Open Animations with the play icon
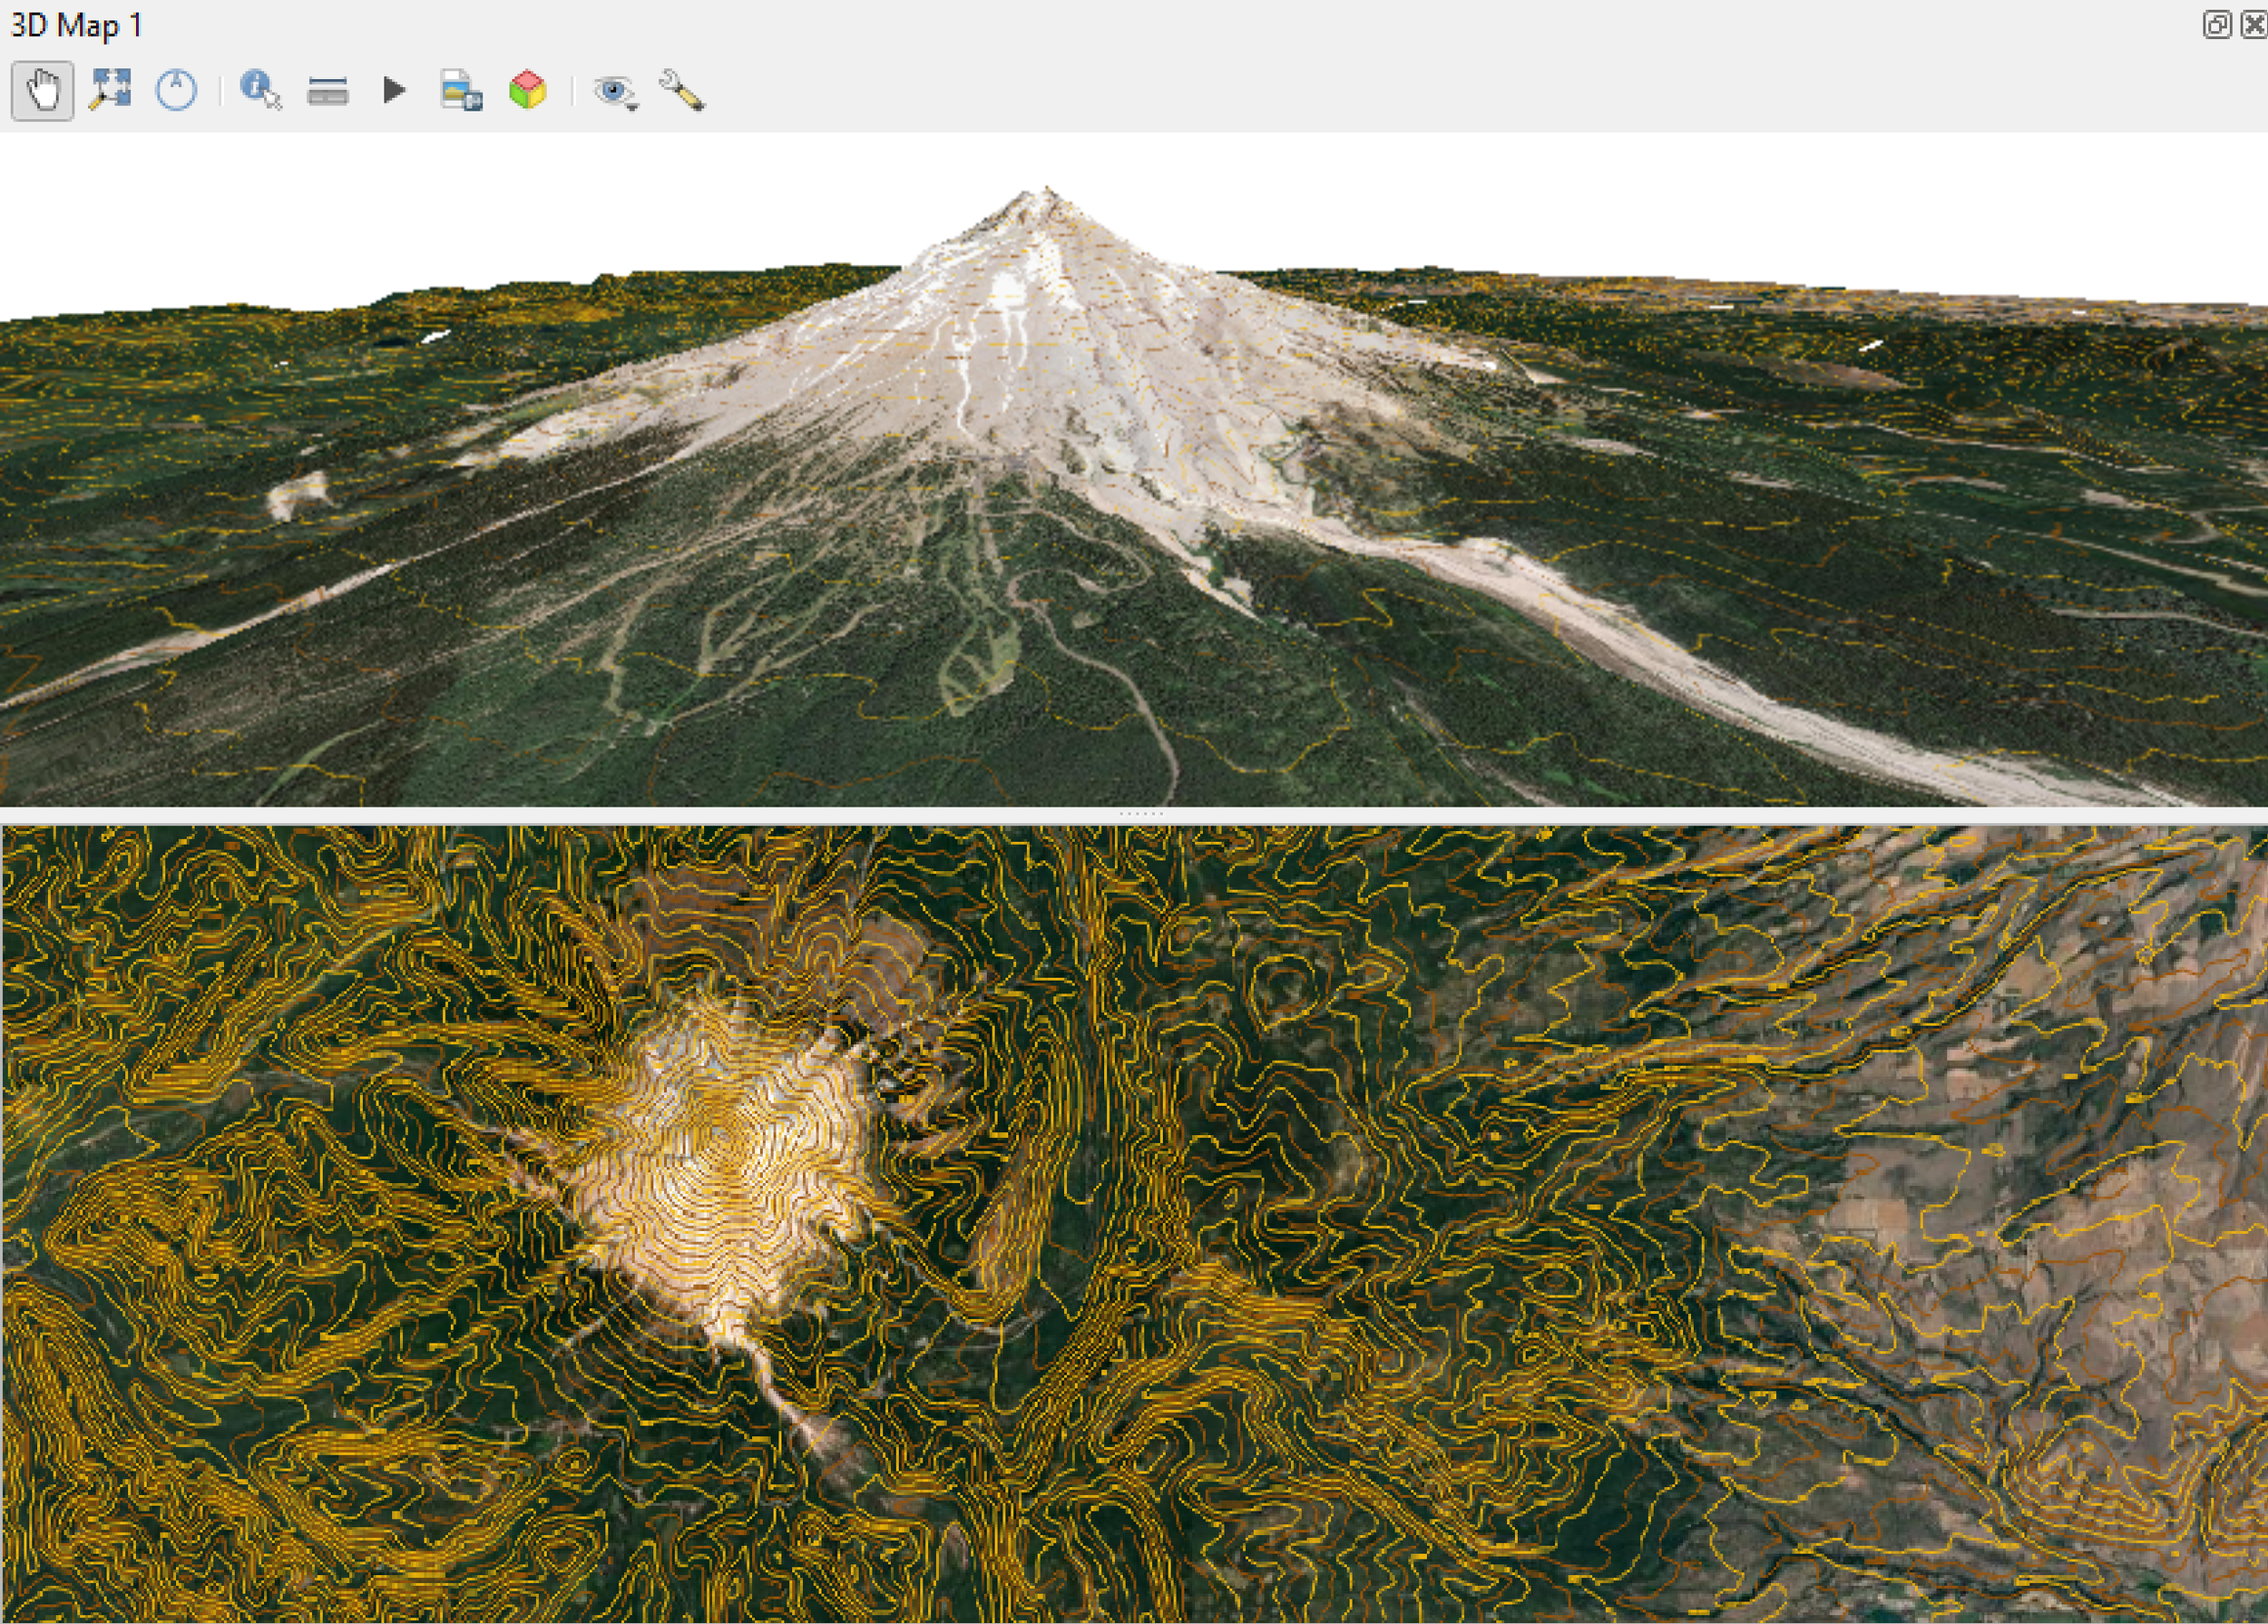This screenshot has height=1624, width=2268. 394,90
